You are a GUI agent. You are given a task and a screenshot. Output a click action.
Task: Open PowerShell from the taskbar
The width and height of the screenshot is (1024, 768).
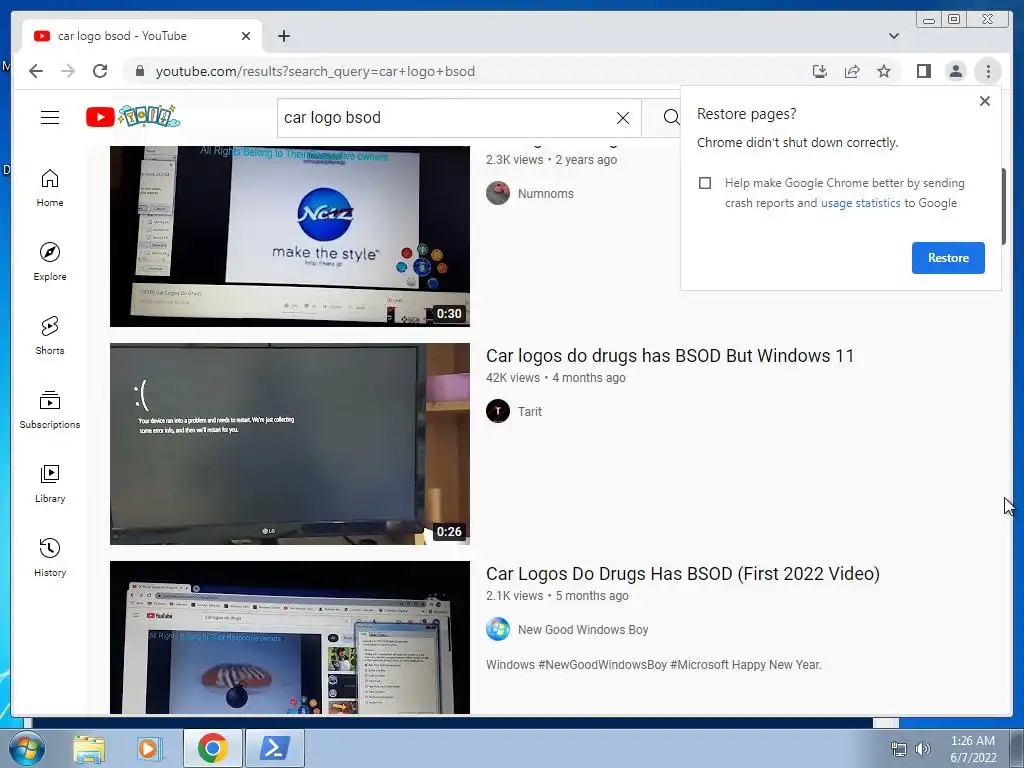274,748
